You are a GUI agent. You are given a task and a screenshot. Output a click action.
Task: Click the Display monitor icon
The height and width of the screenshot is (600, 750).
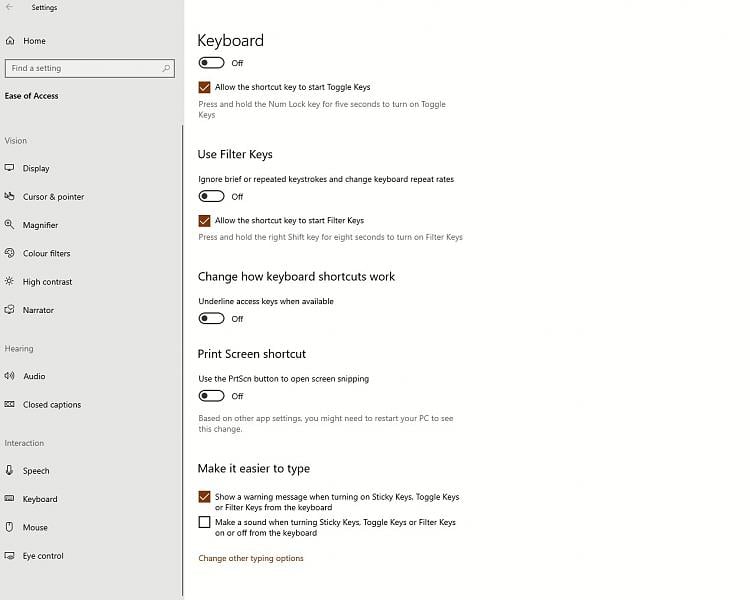10,168
